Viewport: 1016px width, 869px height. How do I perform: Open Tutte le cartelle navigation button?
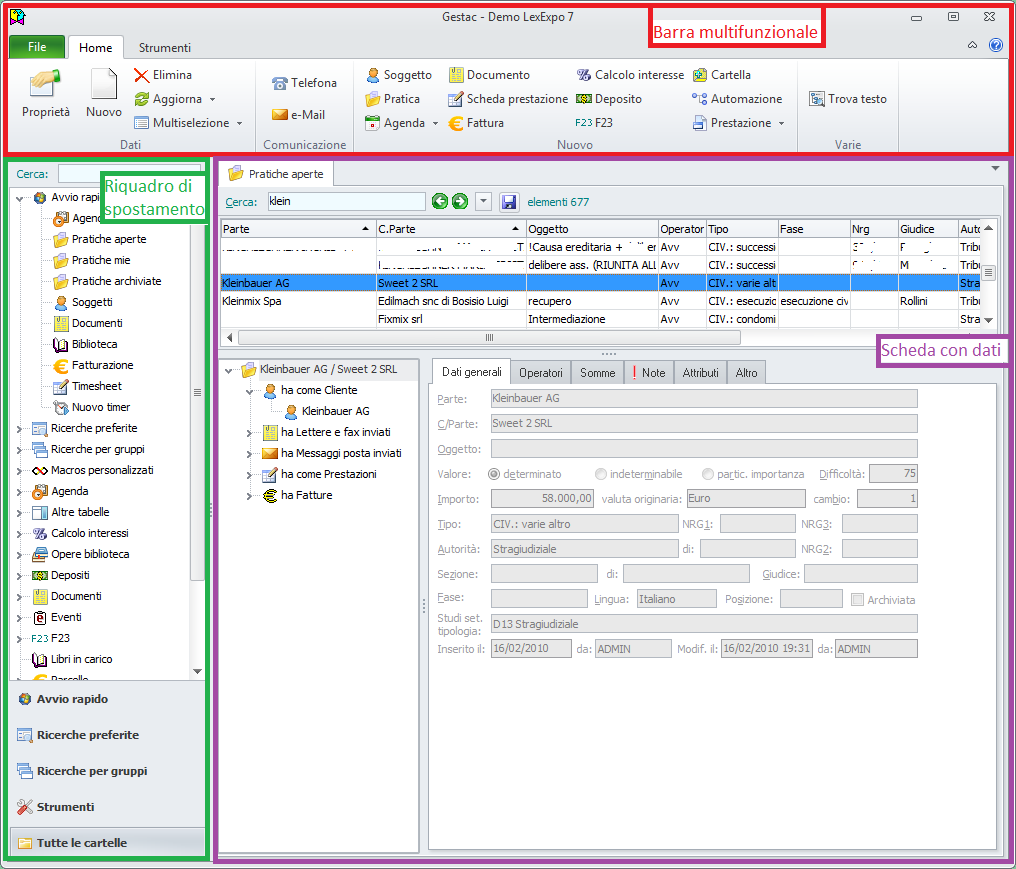(107, 843)
